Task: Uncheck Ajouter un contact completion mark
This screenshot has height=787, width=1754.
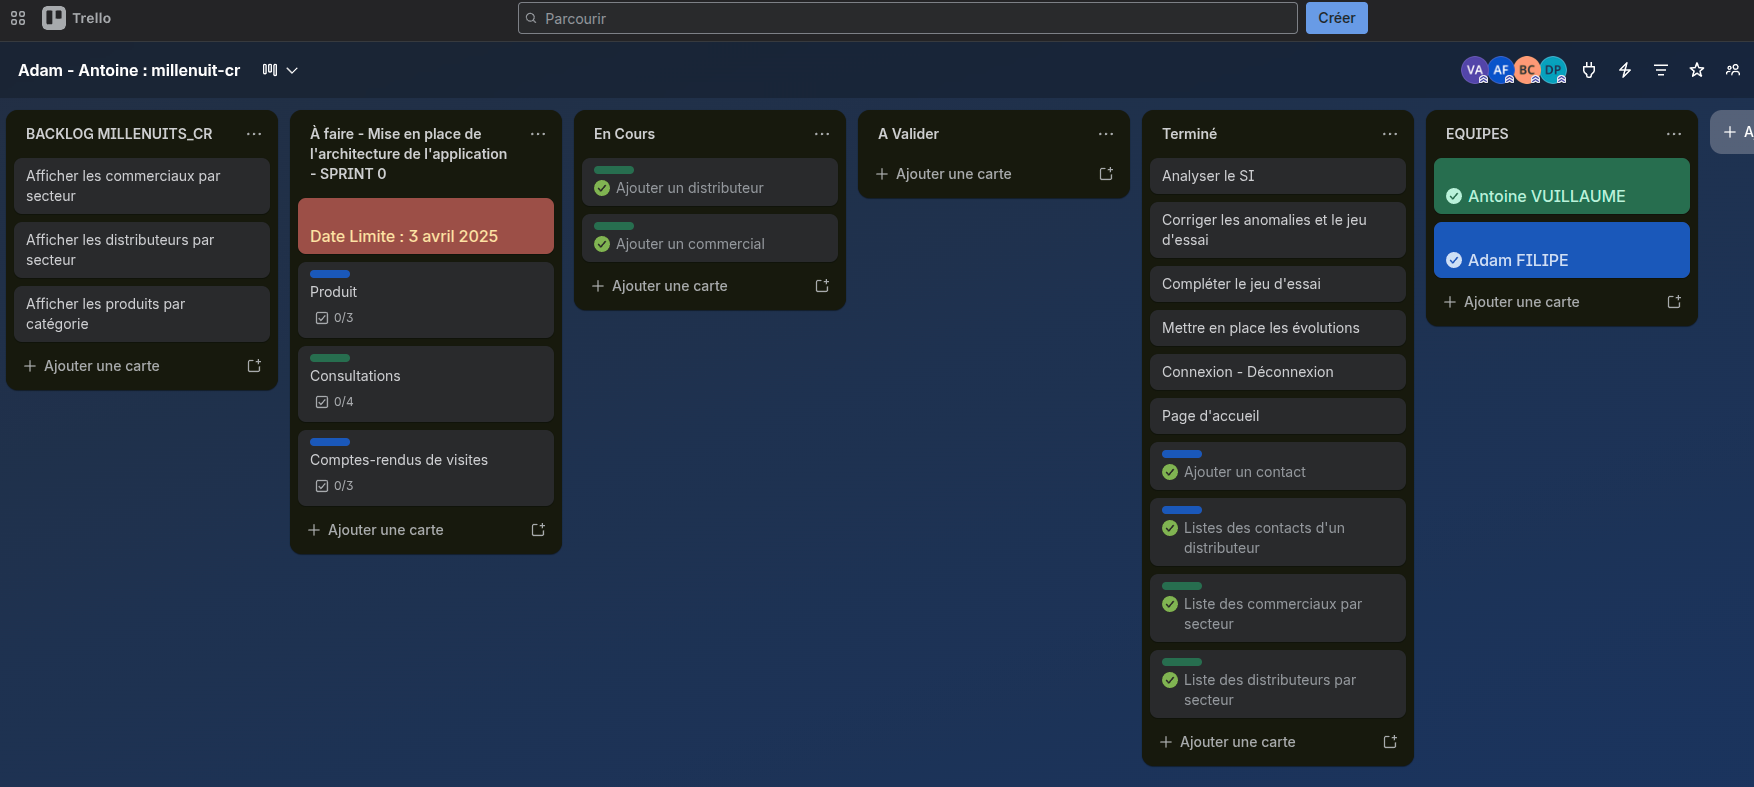Action: coord(1170,472)
